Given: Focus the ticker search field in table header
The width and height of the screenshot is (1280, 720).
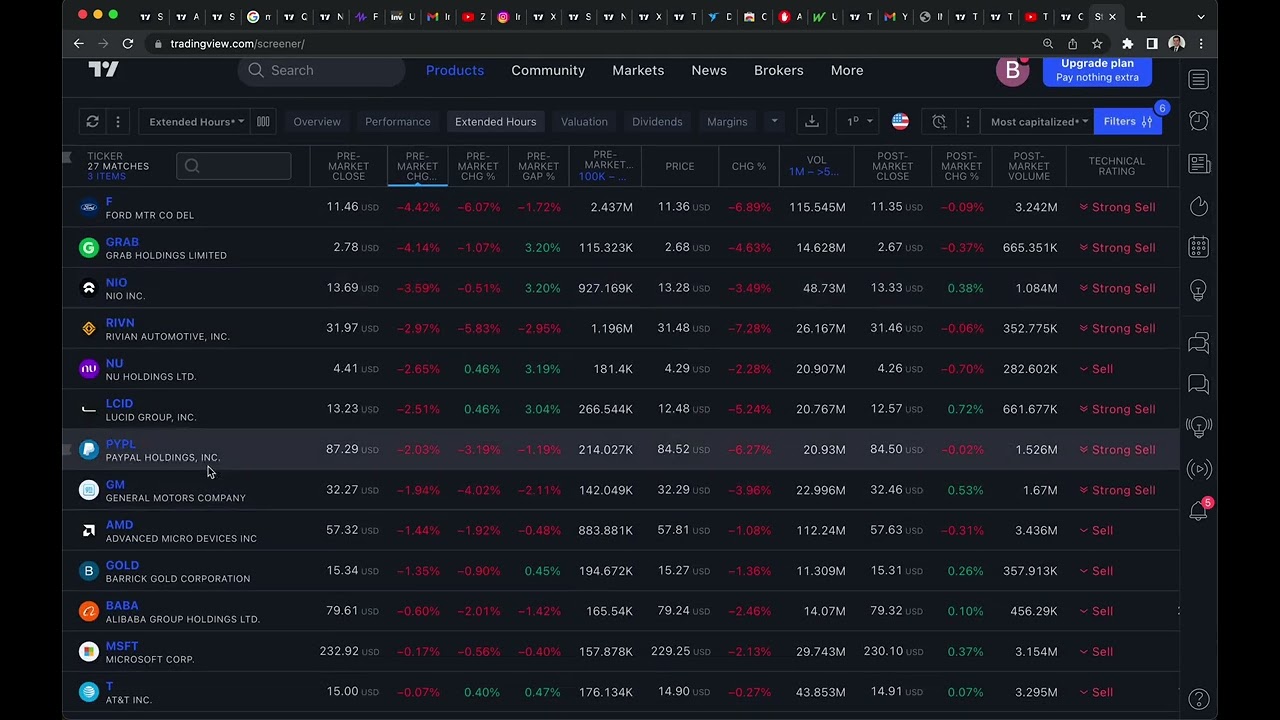Looking at the screenshot, I should 233,166.
